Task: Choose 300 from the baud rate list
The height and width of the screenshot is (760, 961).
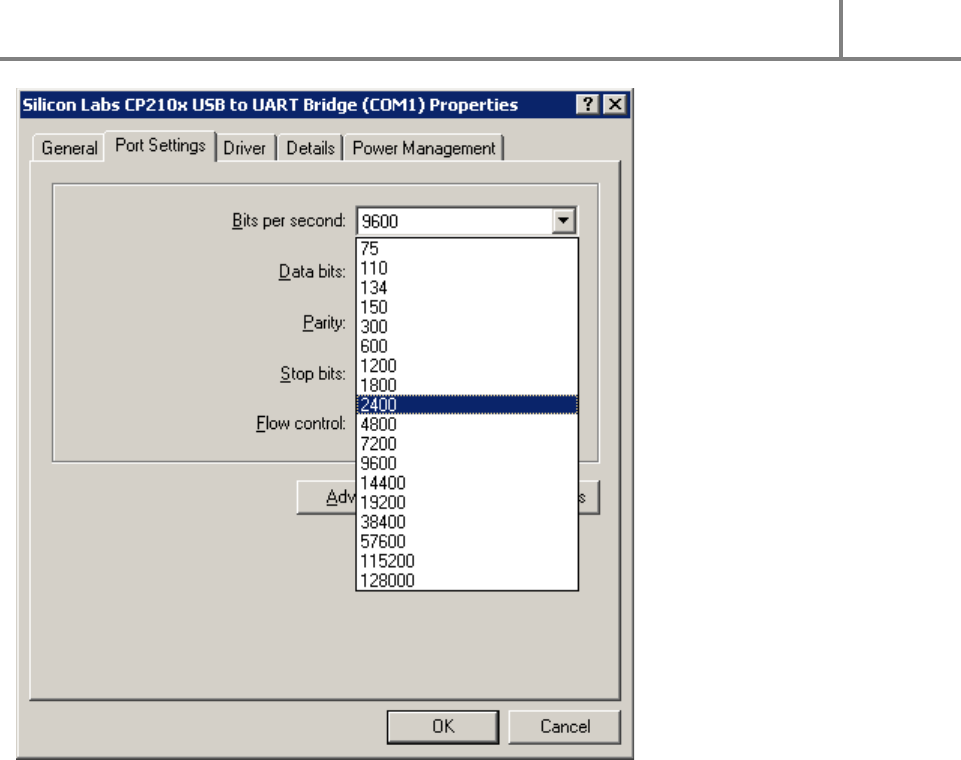Action: (467, 327)
